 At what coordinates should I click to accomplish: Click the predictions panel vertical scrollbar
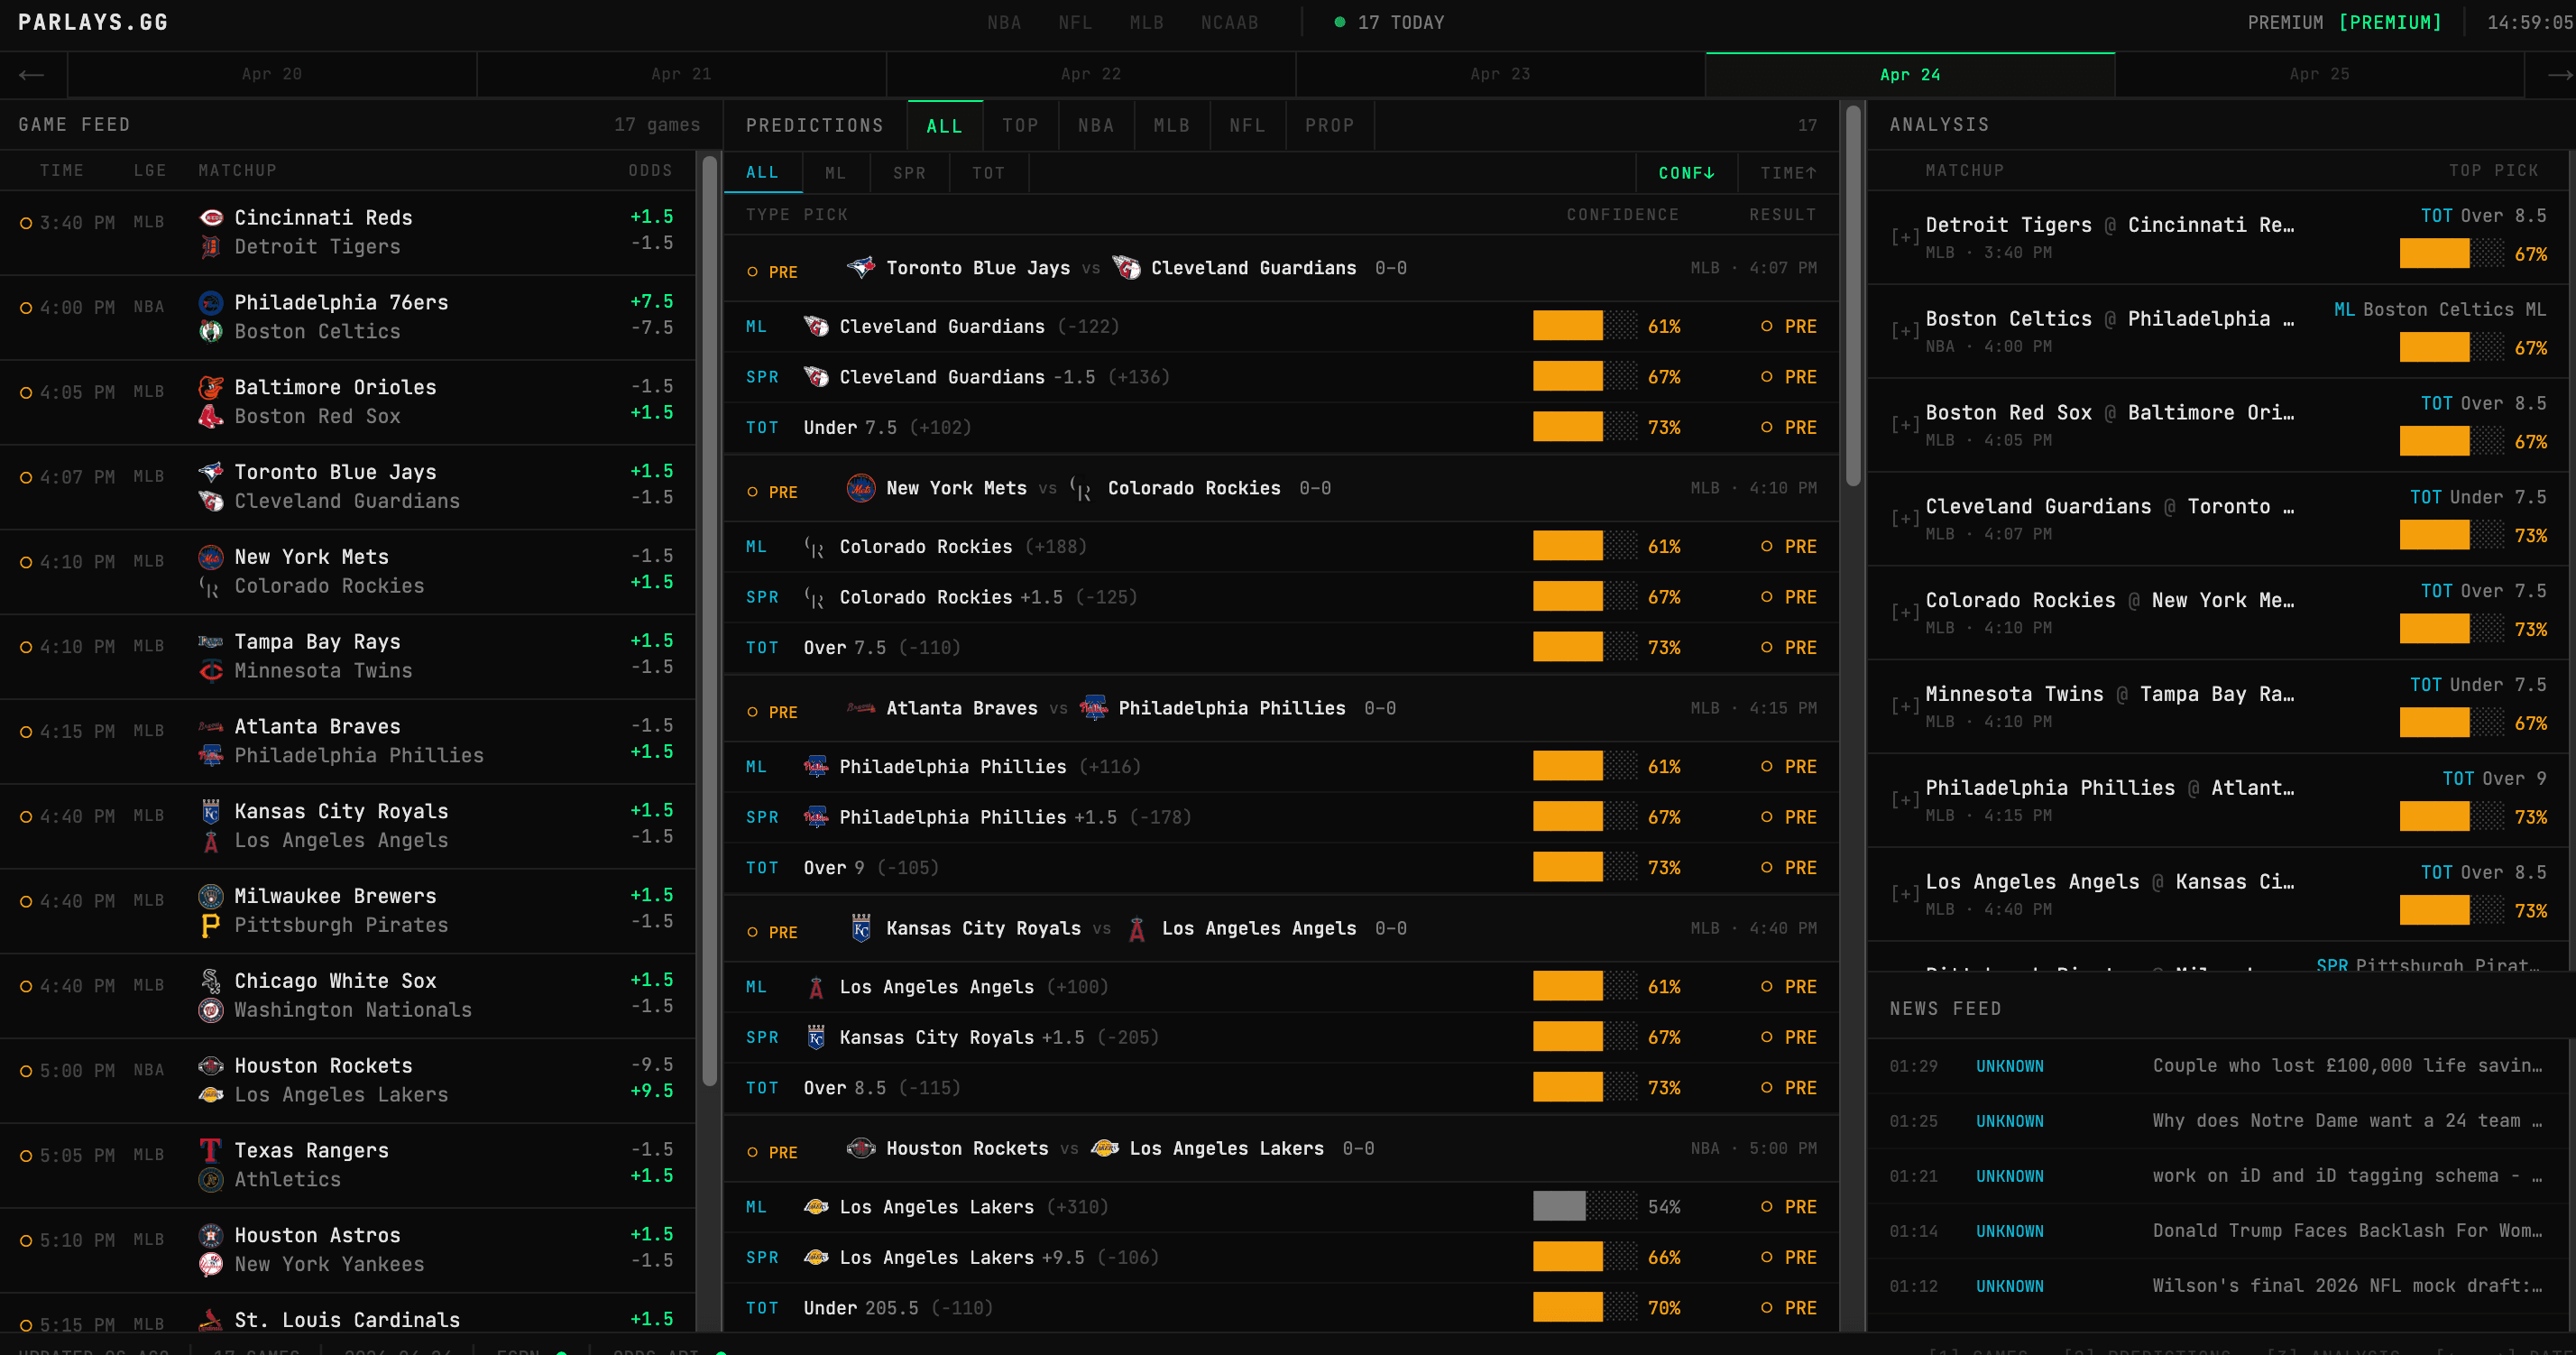[x=1852, y=295]
